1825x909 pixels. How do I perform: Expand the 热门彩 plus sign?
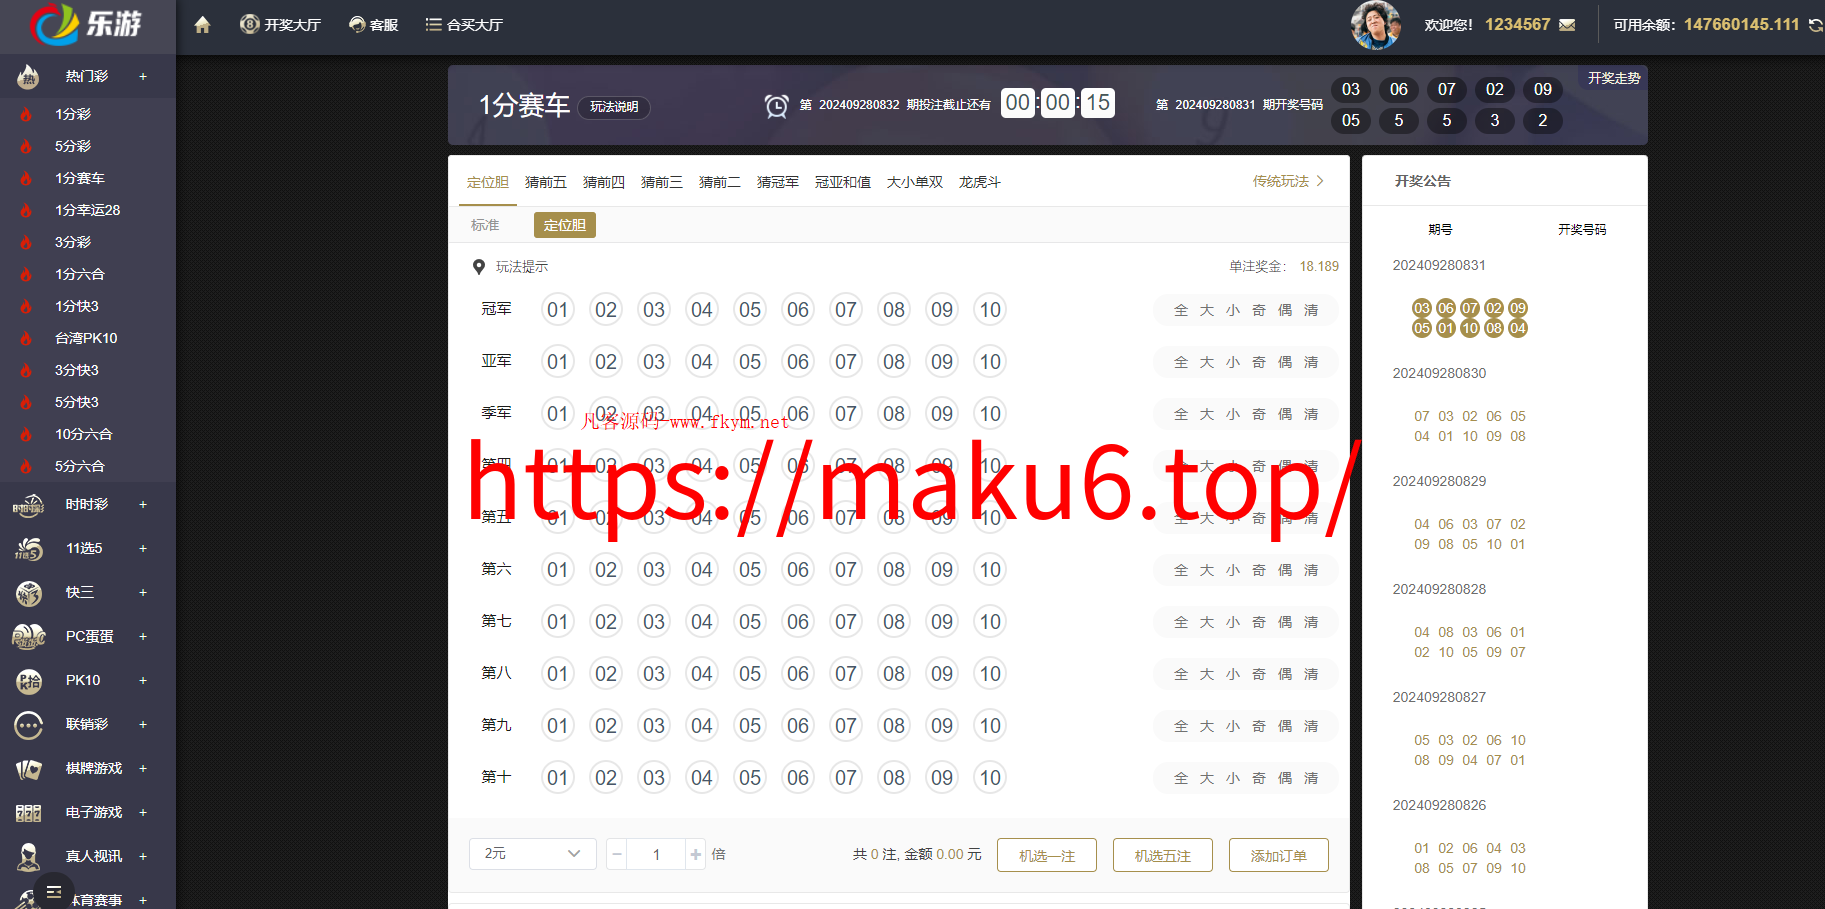tap(143, 76)
